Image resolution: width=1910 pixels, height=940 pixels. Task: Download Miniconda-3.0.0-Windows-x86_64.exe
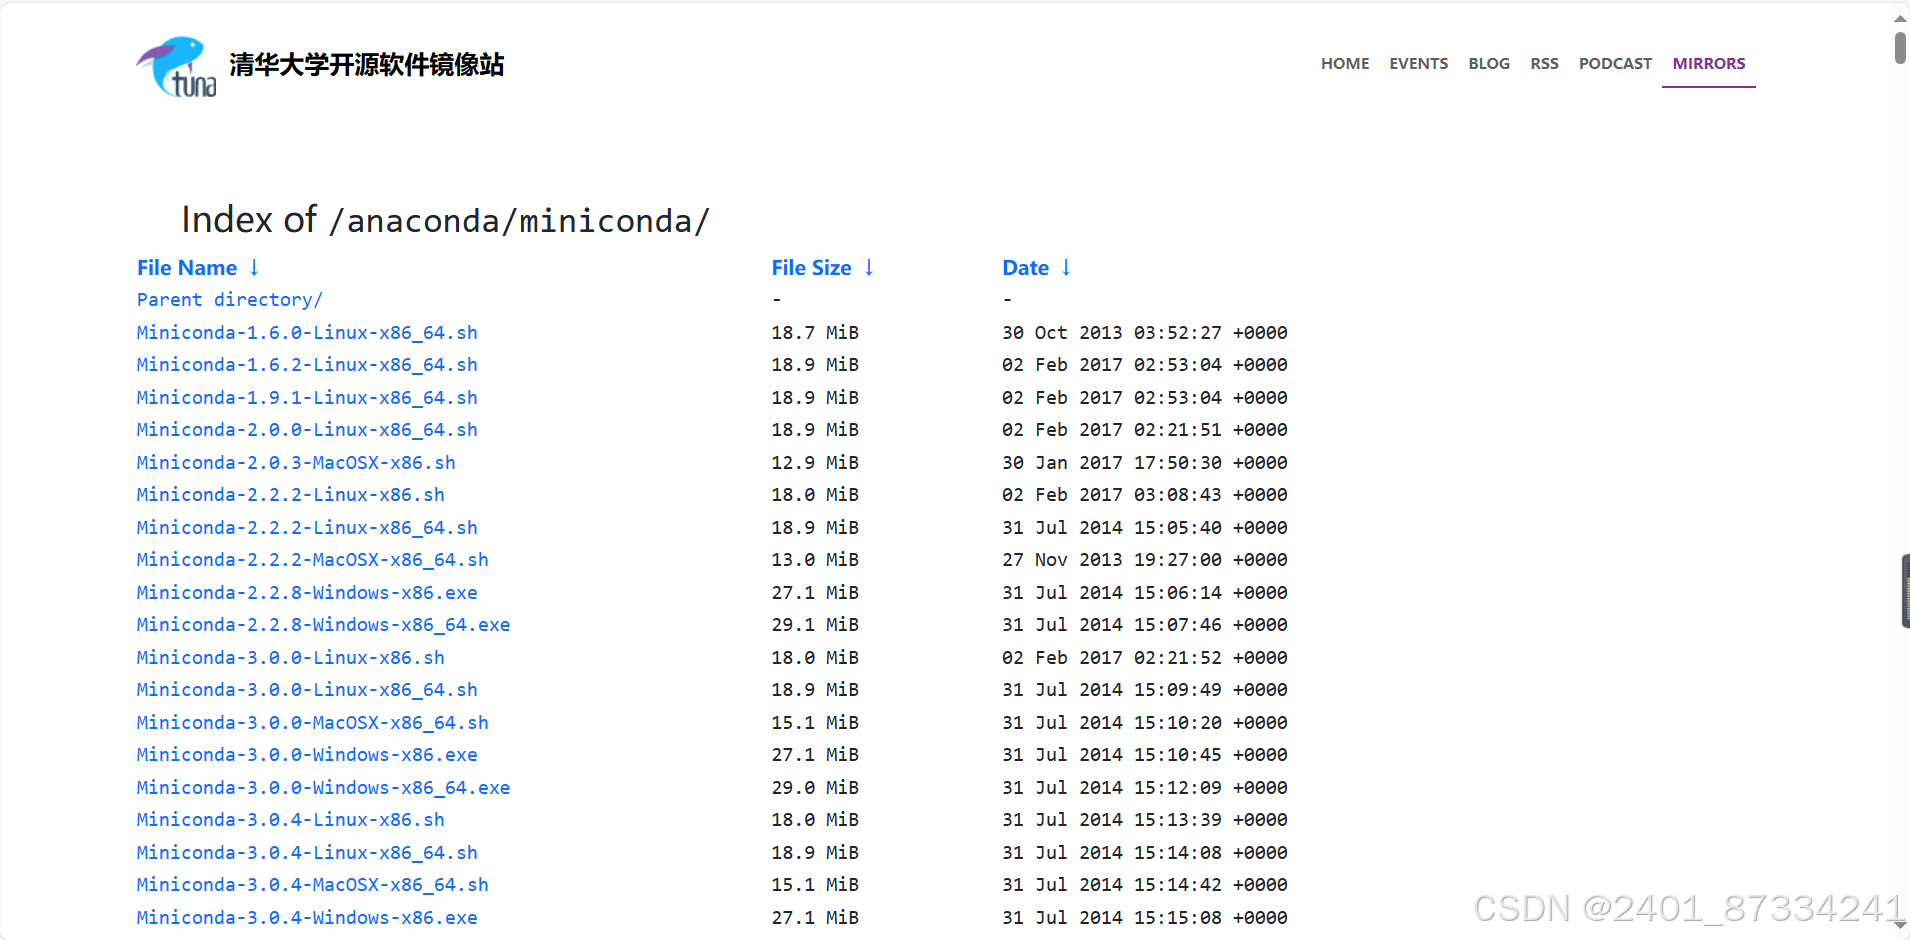point(324,787)
